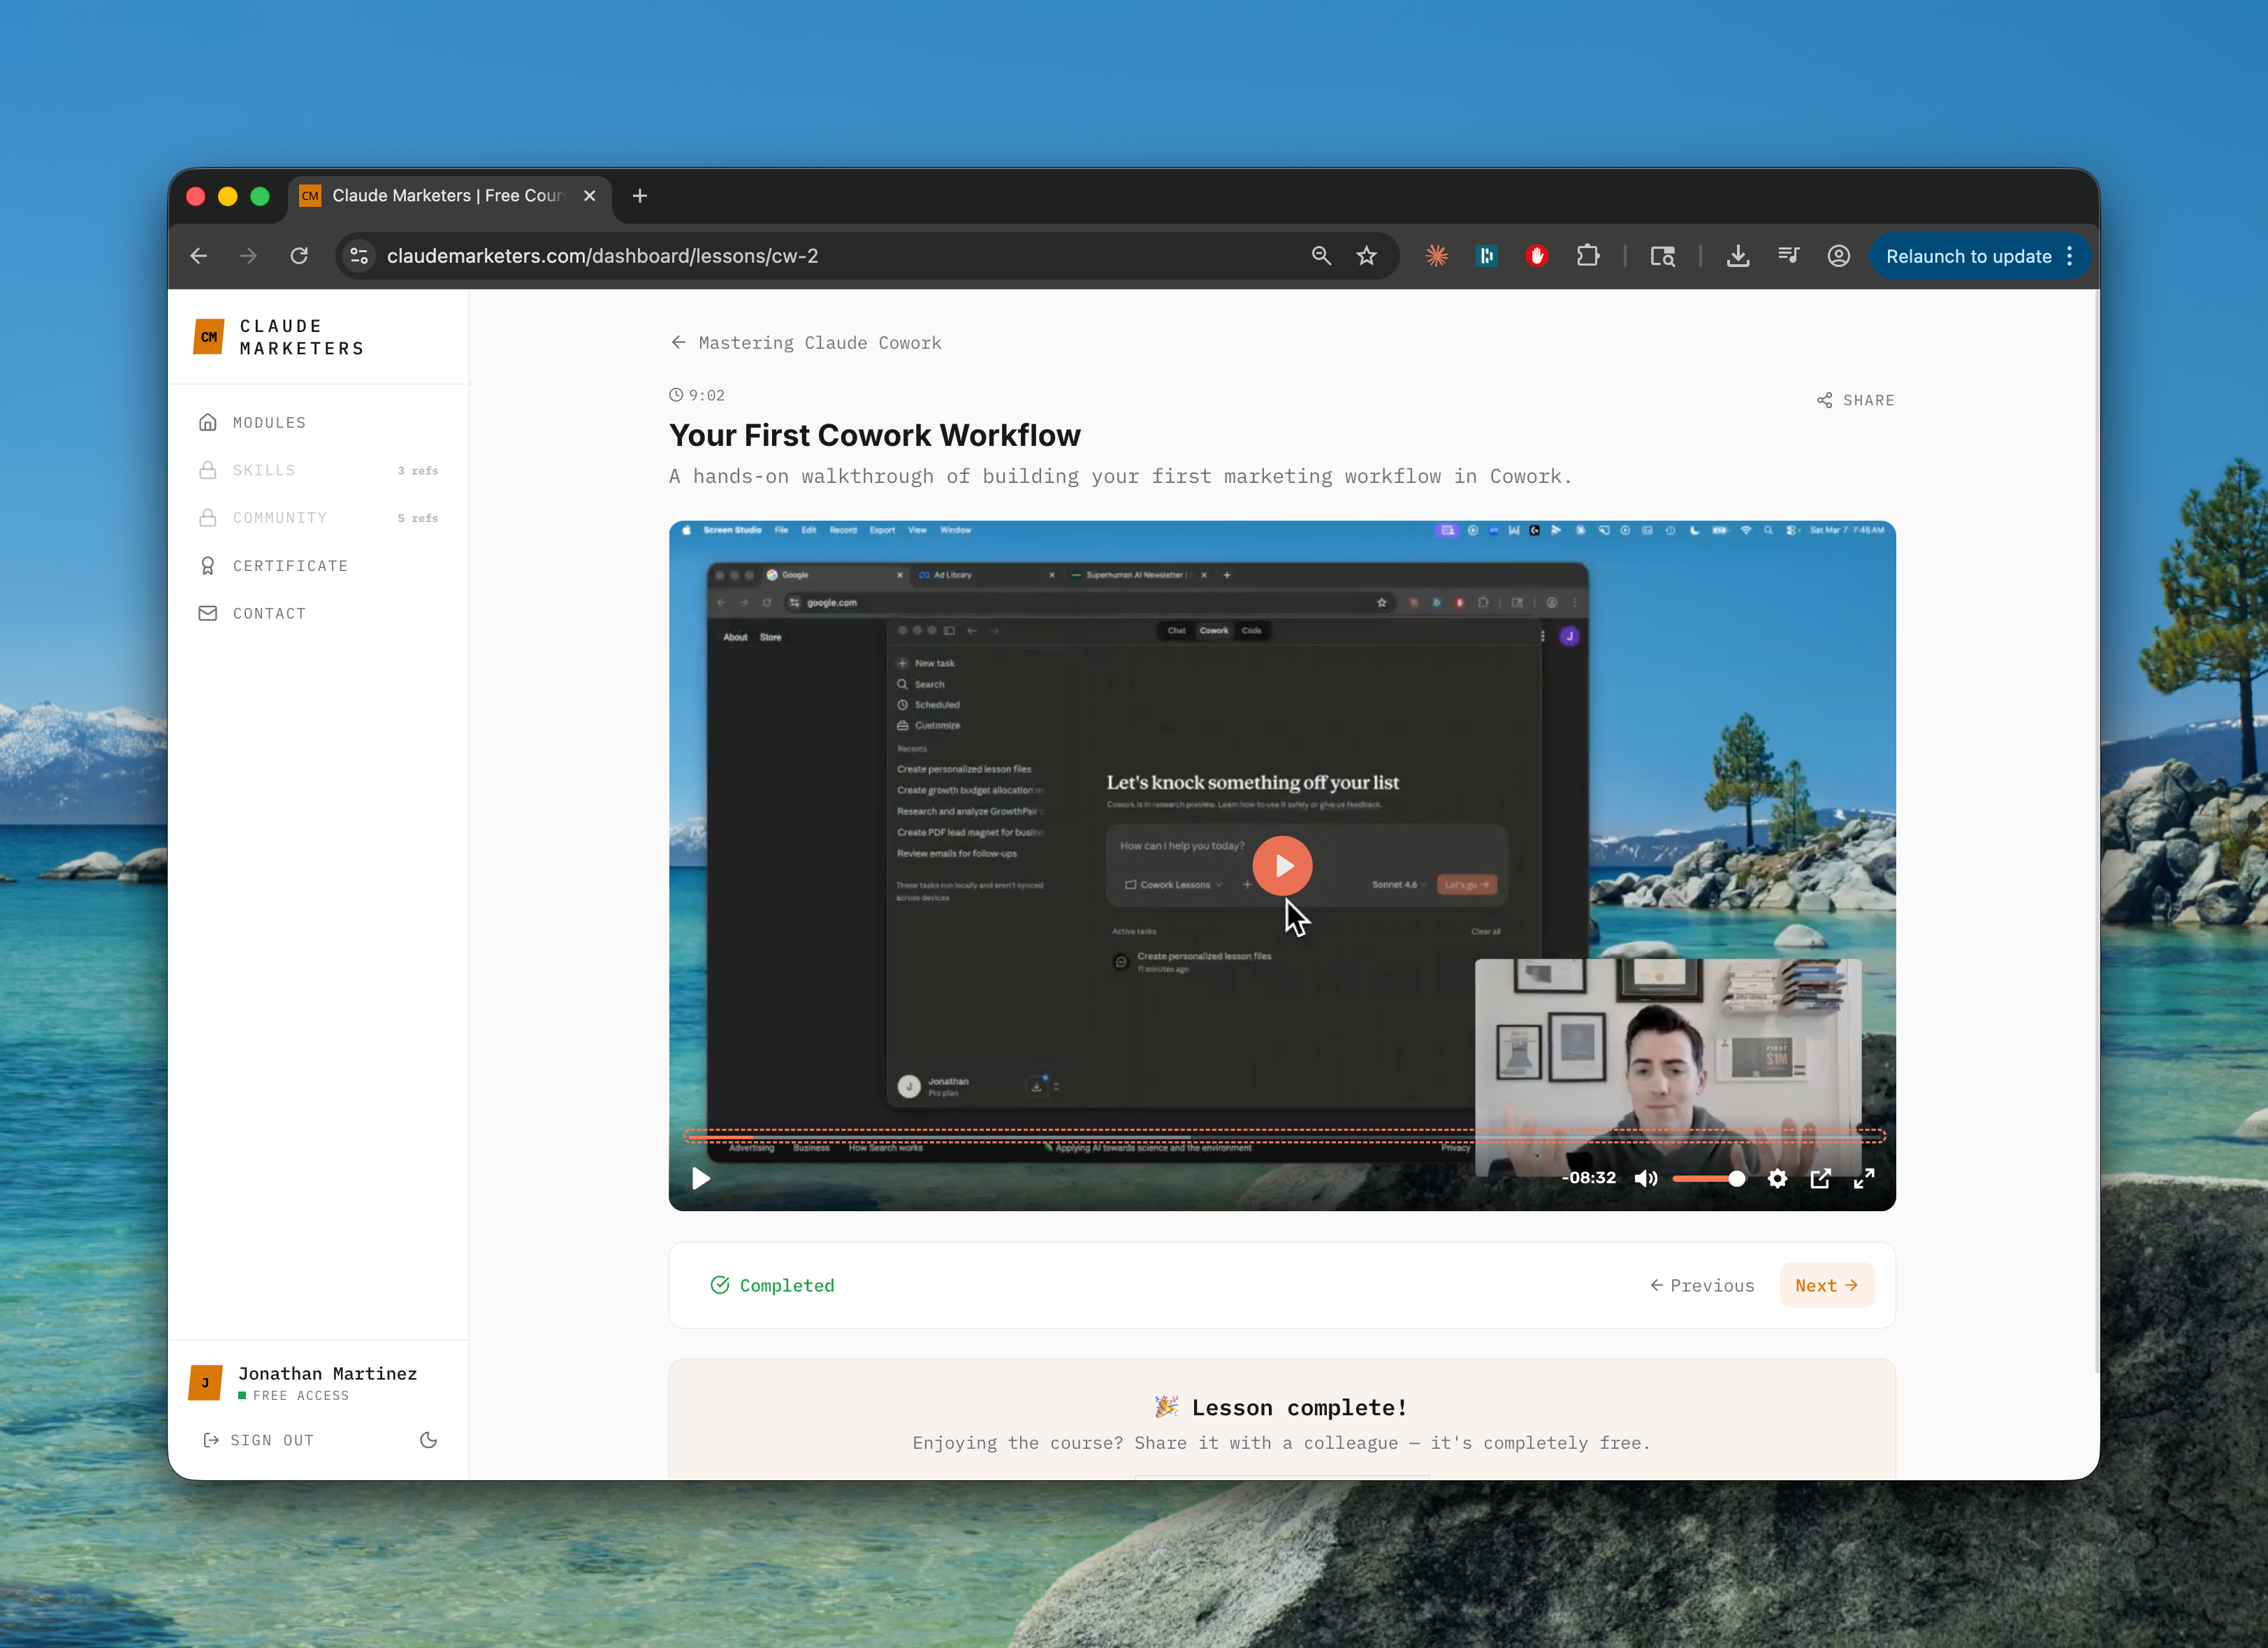Screen dimensions: 2268x1648
Task: Enter fullscreen video mode
Action: tap(1864, 1178)
